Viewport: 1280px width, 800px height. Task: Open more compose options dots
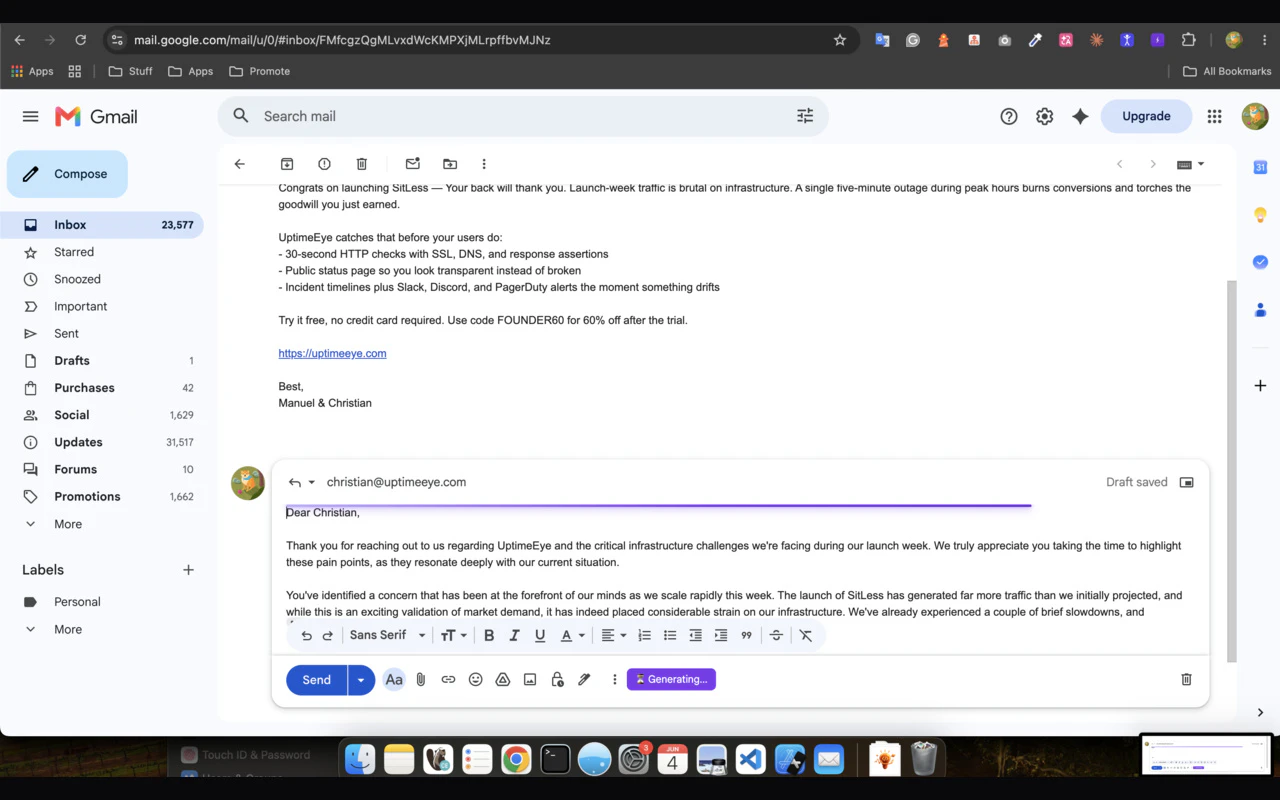coord(615,680)
